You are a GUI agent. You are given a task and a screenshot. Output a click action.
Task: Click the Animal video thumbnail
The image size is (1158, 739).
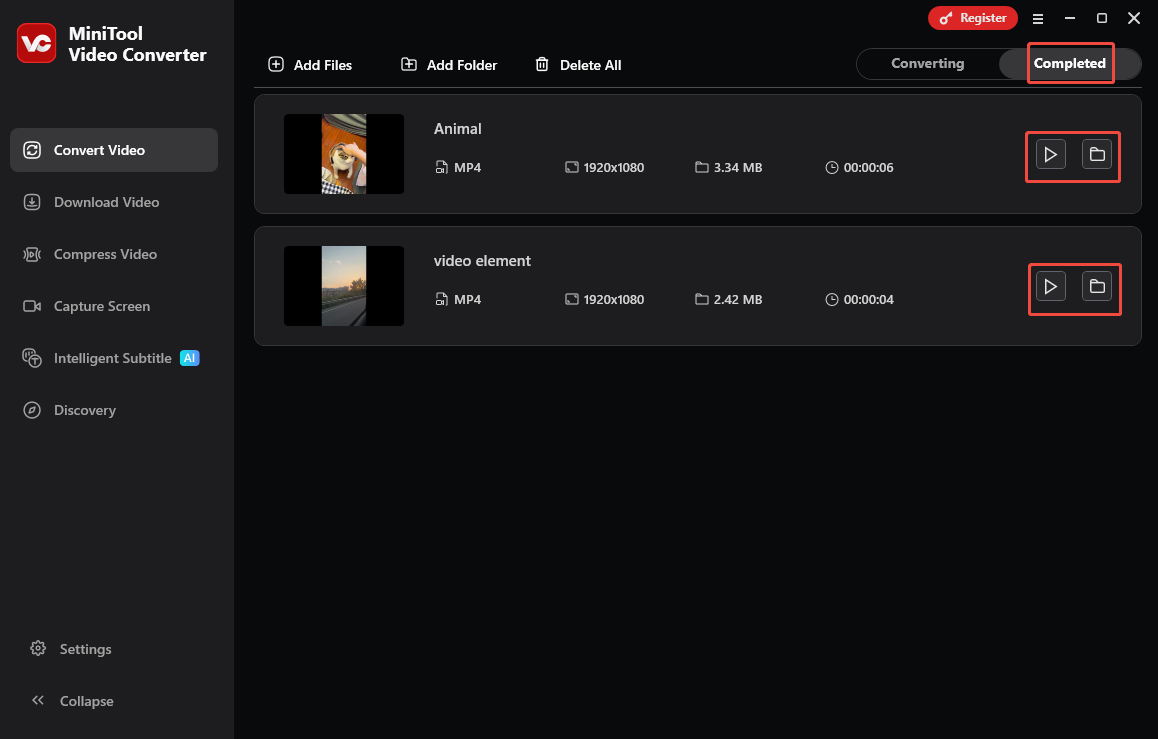343,154
